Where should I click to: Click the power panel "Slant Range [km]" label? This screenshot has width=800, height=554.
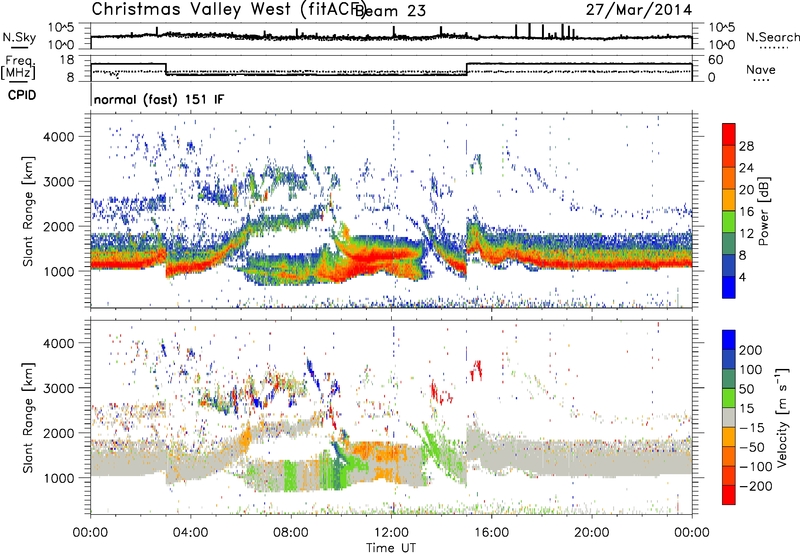28,211
